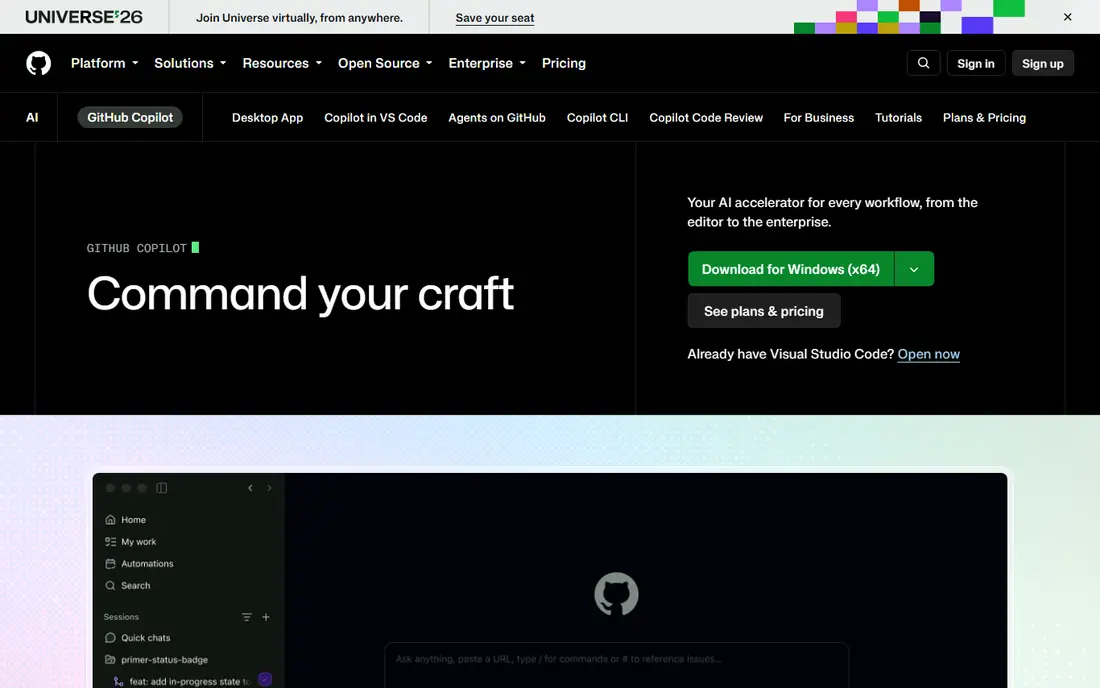Click the "Sessions" heading text

121,617
